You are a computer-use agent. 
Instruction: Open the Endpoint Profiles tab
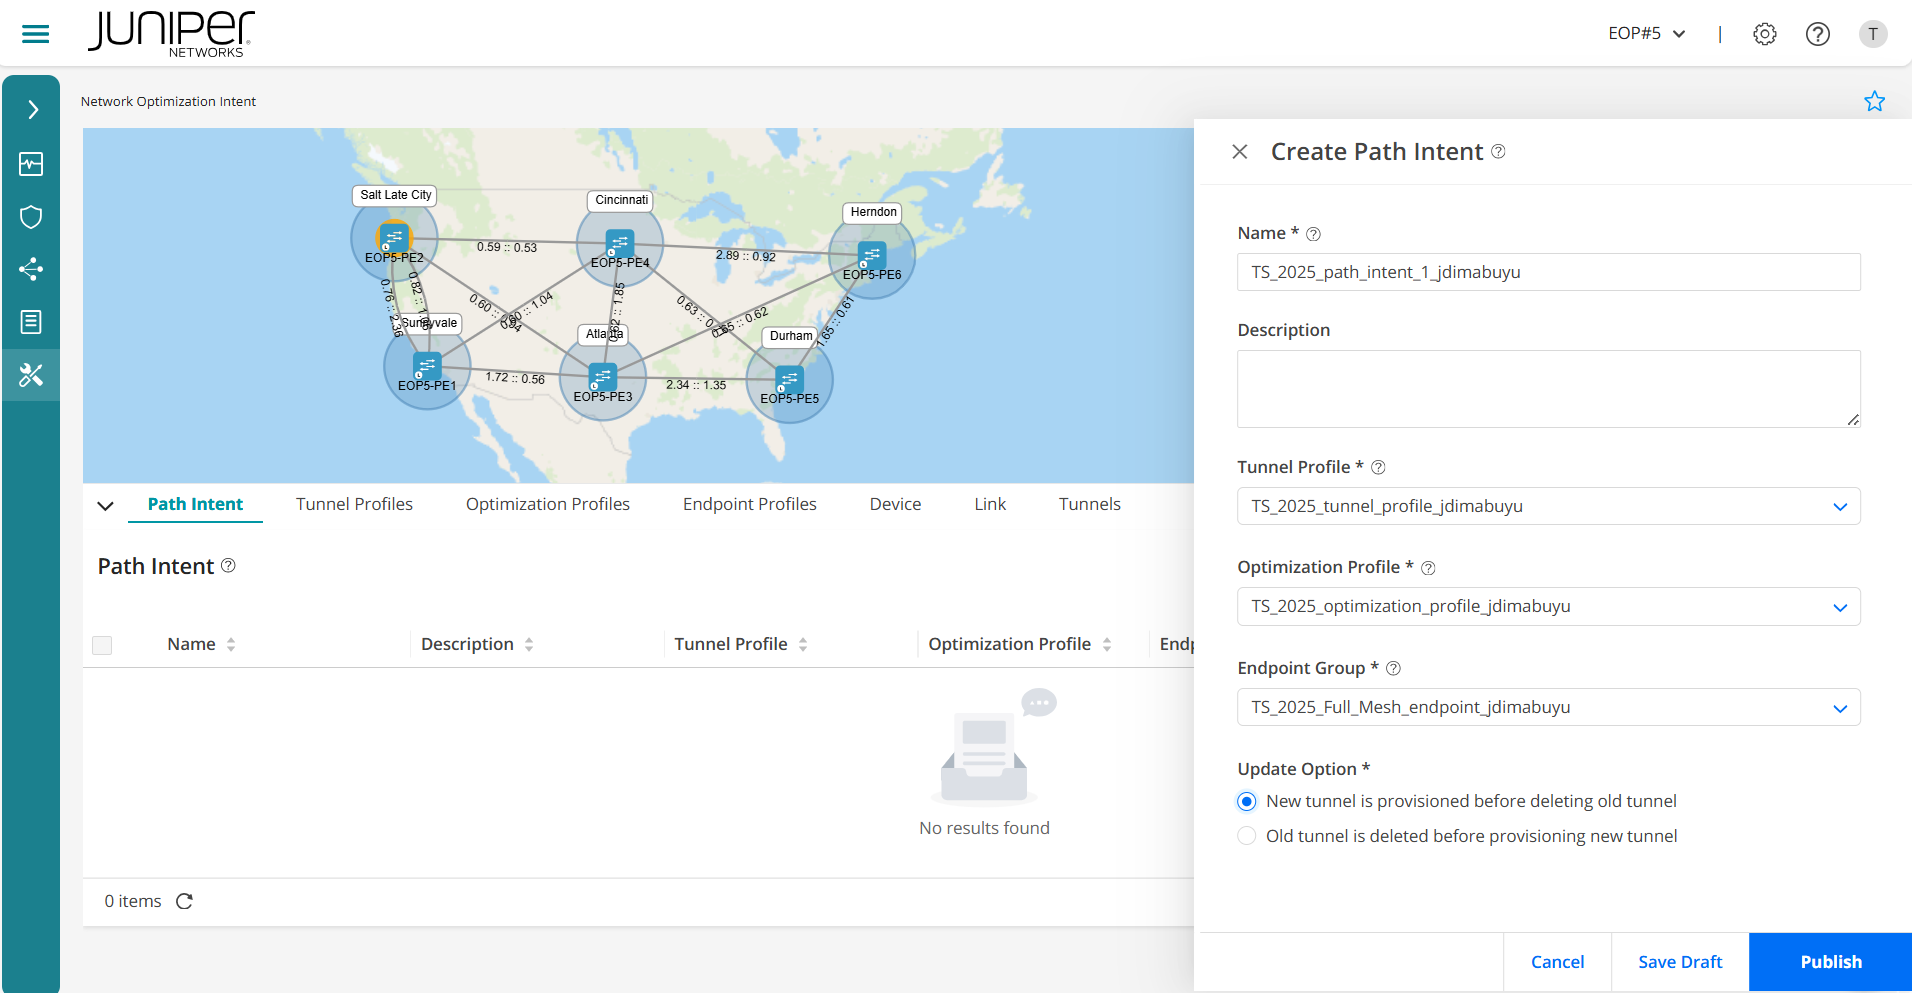tap(749, 505)
